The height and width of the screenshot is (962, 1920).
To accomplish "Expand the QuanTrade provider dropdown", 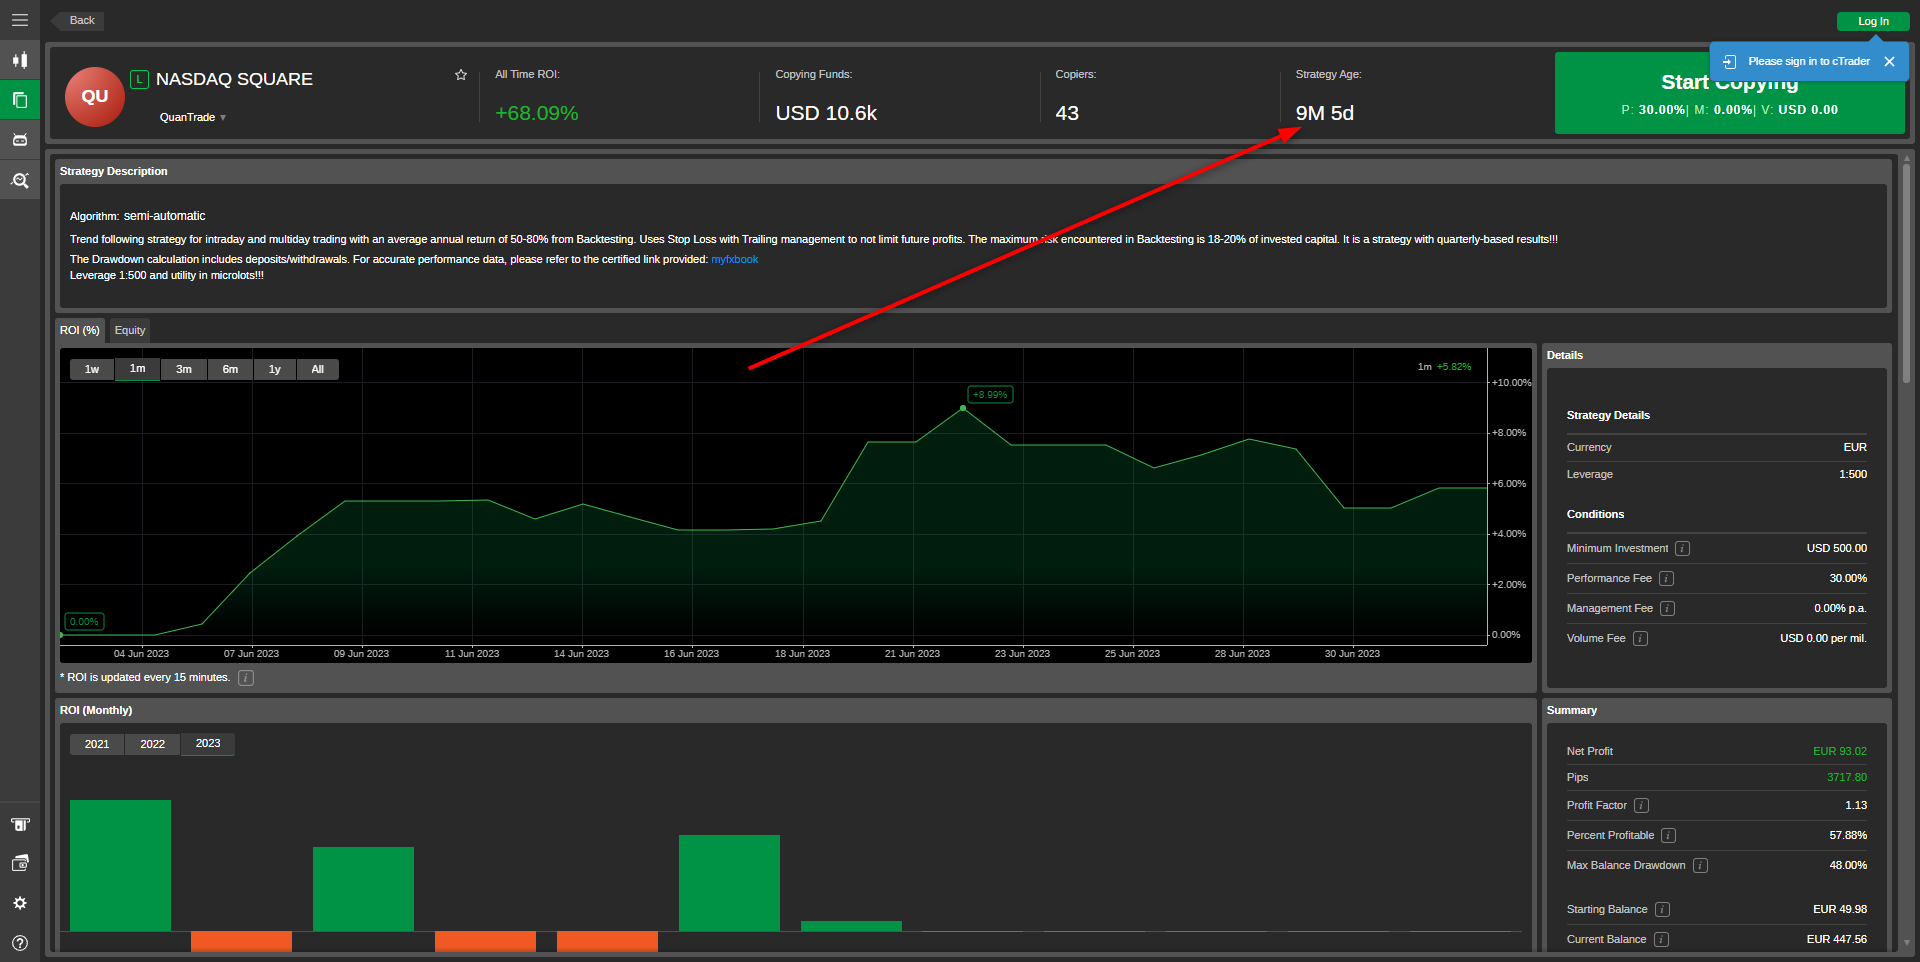I will click(x=193, y=117).
